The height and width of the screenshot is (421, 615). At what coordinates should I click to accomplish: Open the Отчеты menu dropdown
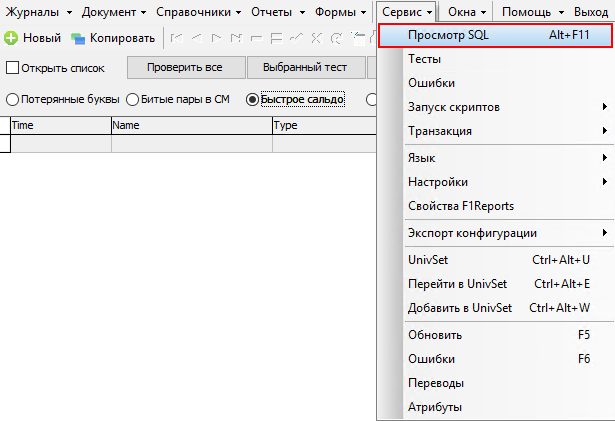coord(278,12)
